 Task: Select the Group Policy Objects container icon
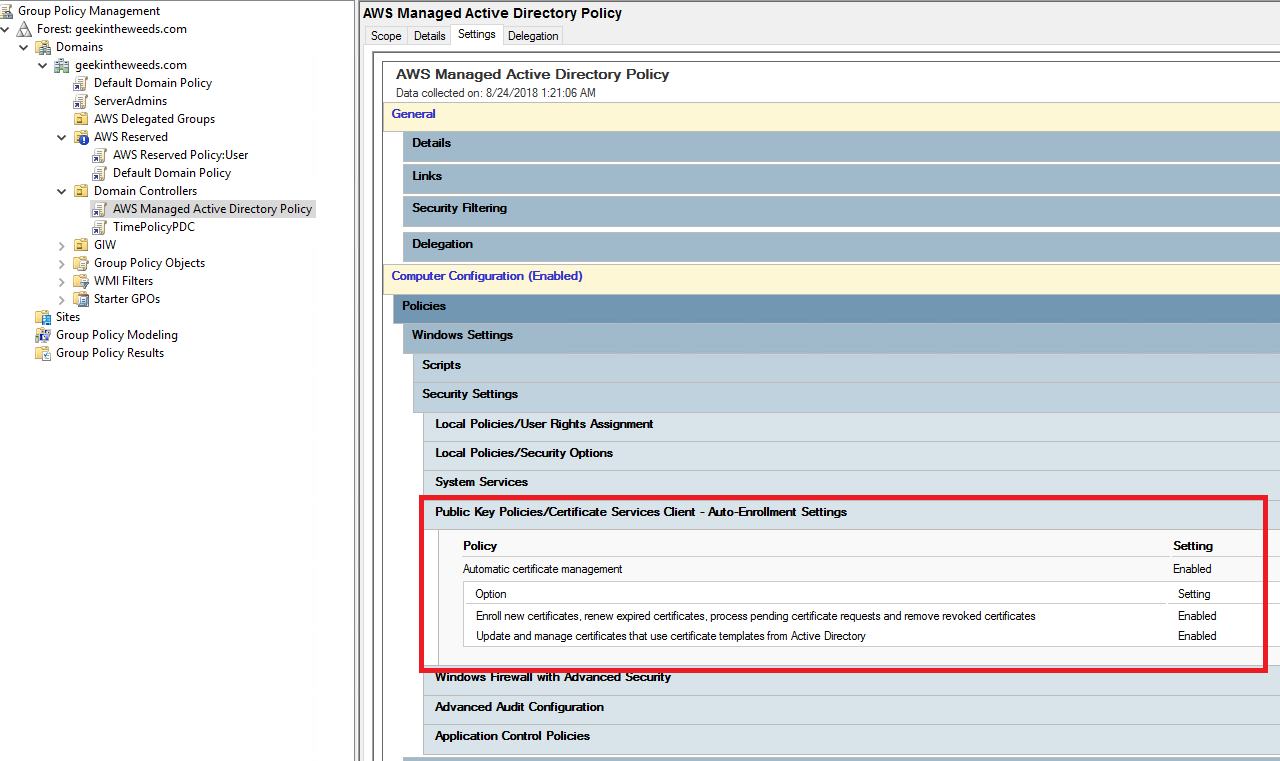pos(80,262)
